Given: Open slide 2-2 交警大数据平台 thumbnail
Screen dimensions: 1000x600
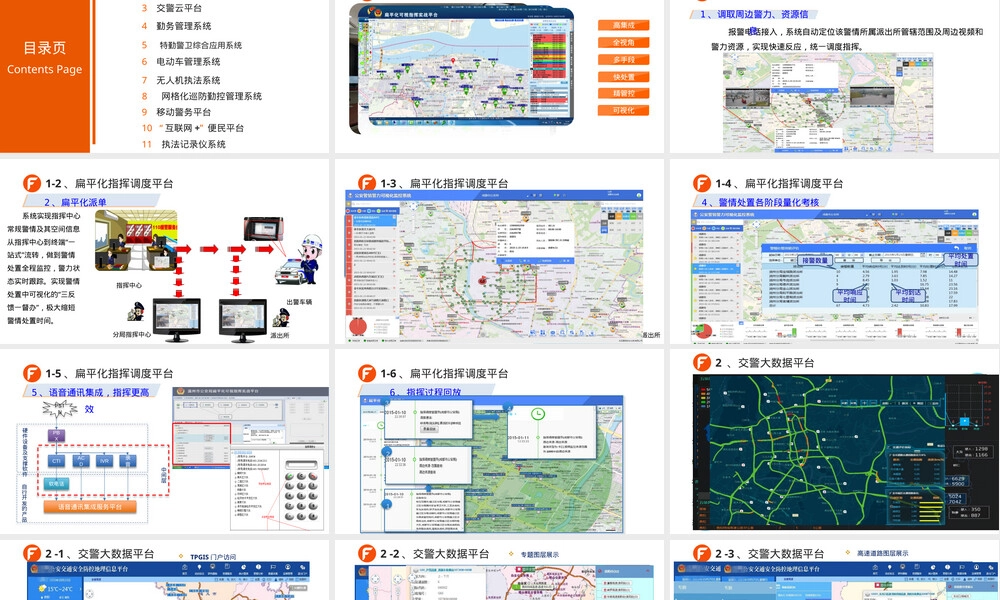Looking at the screenshot, I should click(x=499, y=570).
